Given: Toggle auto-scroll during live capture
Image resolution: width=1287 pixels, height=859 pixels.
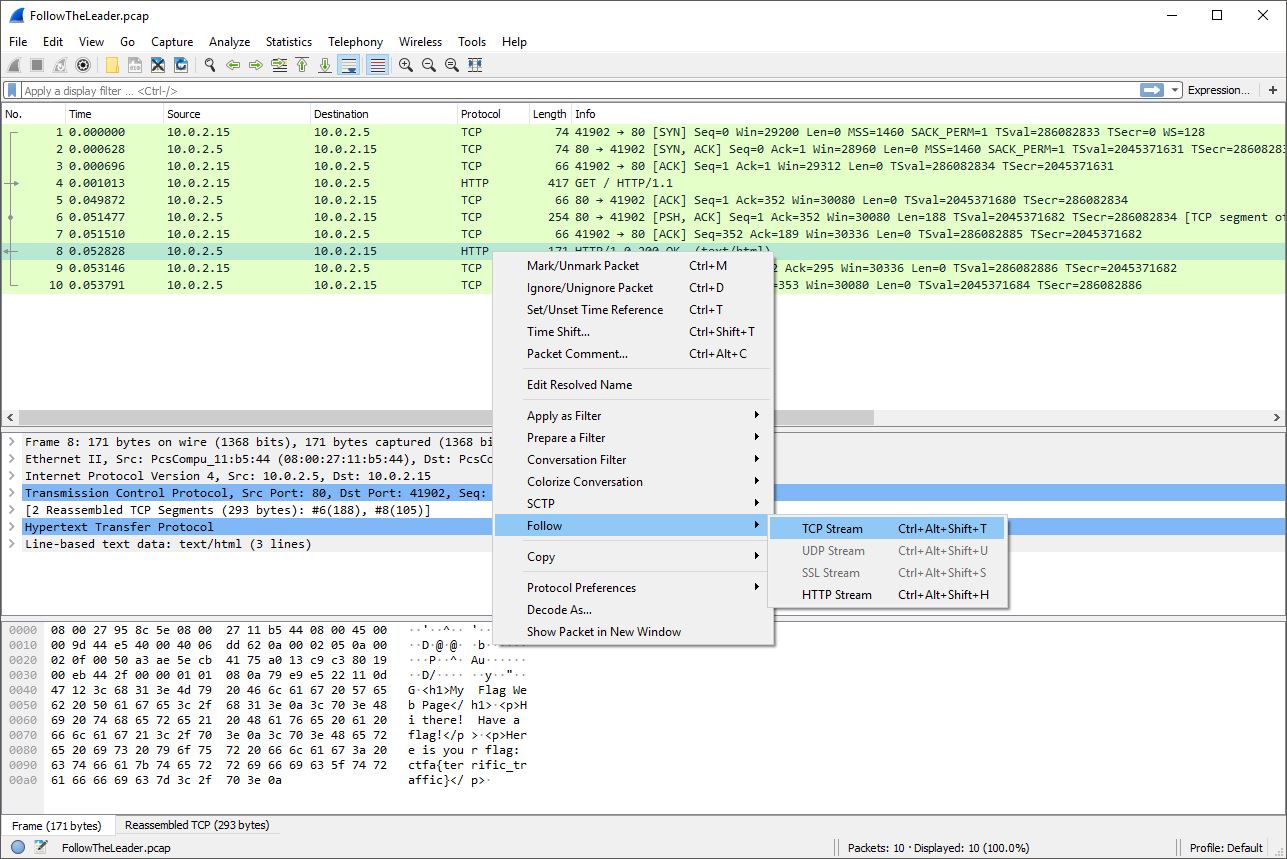Looking at the screenshot, I should click(x=349, y=65).
